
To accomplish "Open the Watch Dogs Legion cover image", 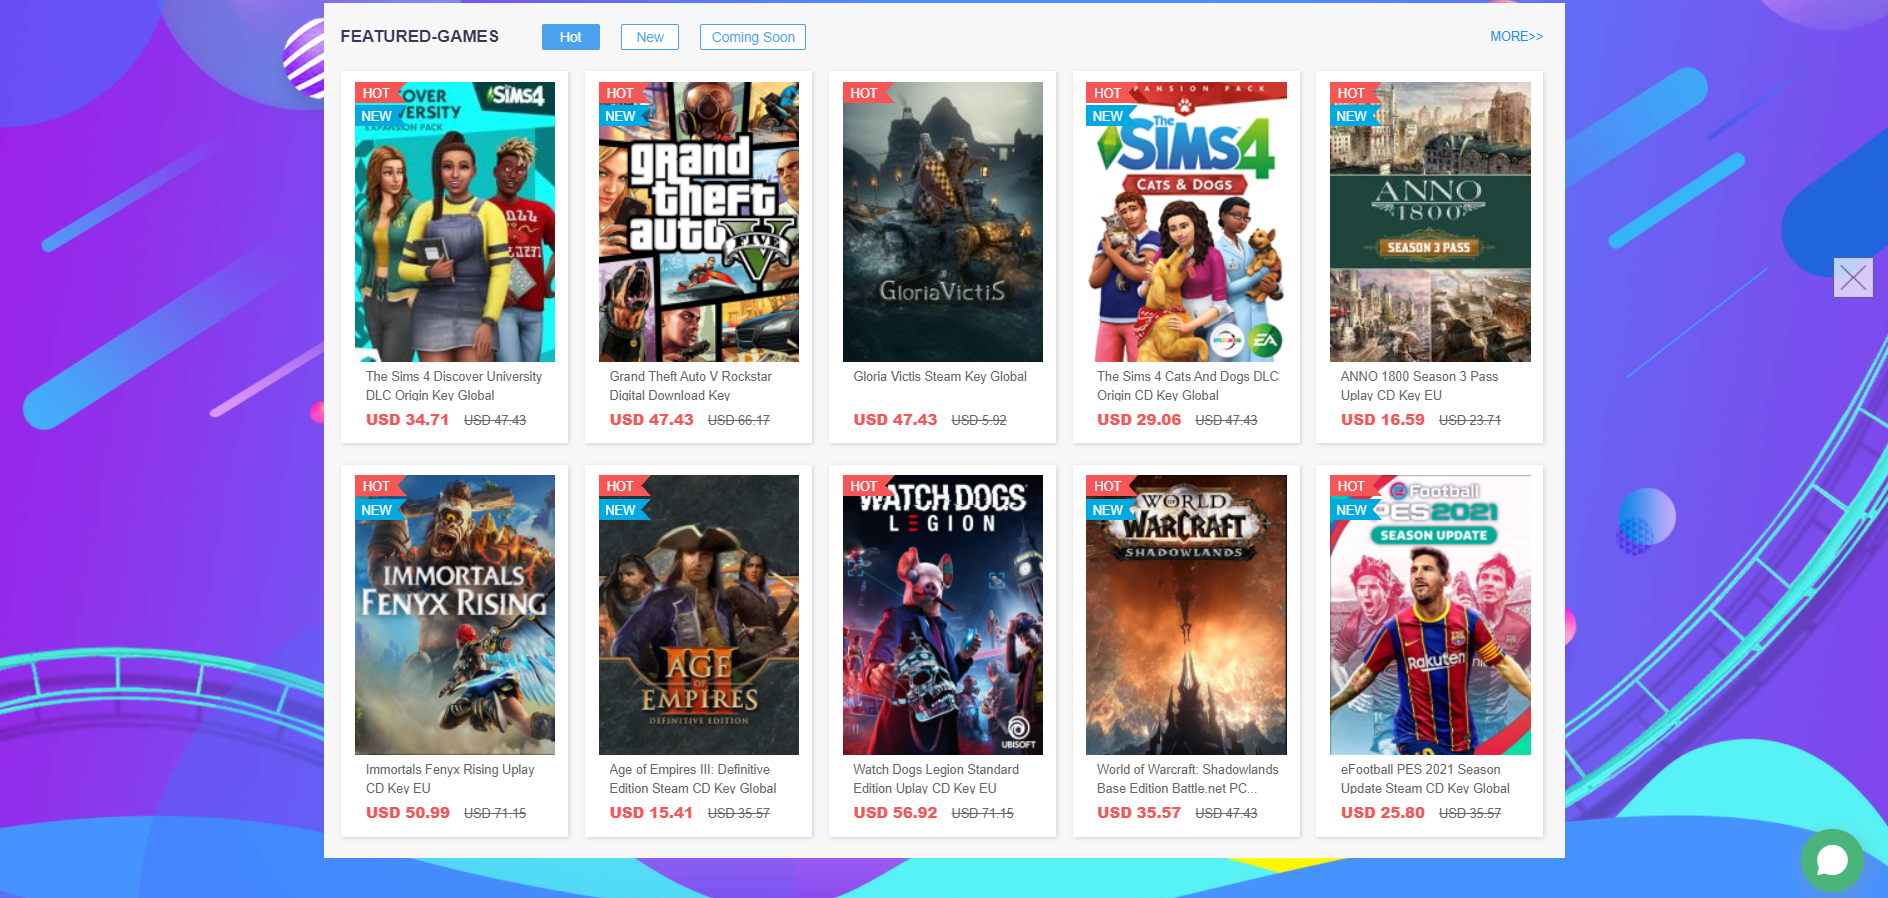I will coord(942,615).
